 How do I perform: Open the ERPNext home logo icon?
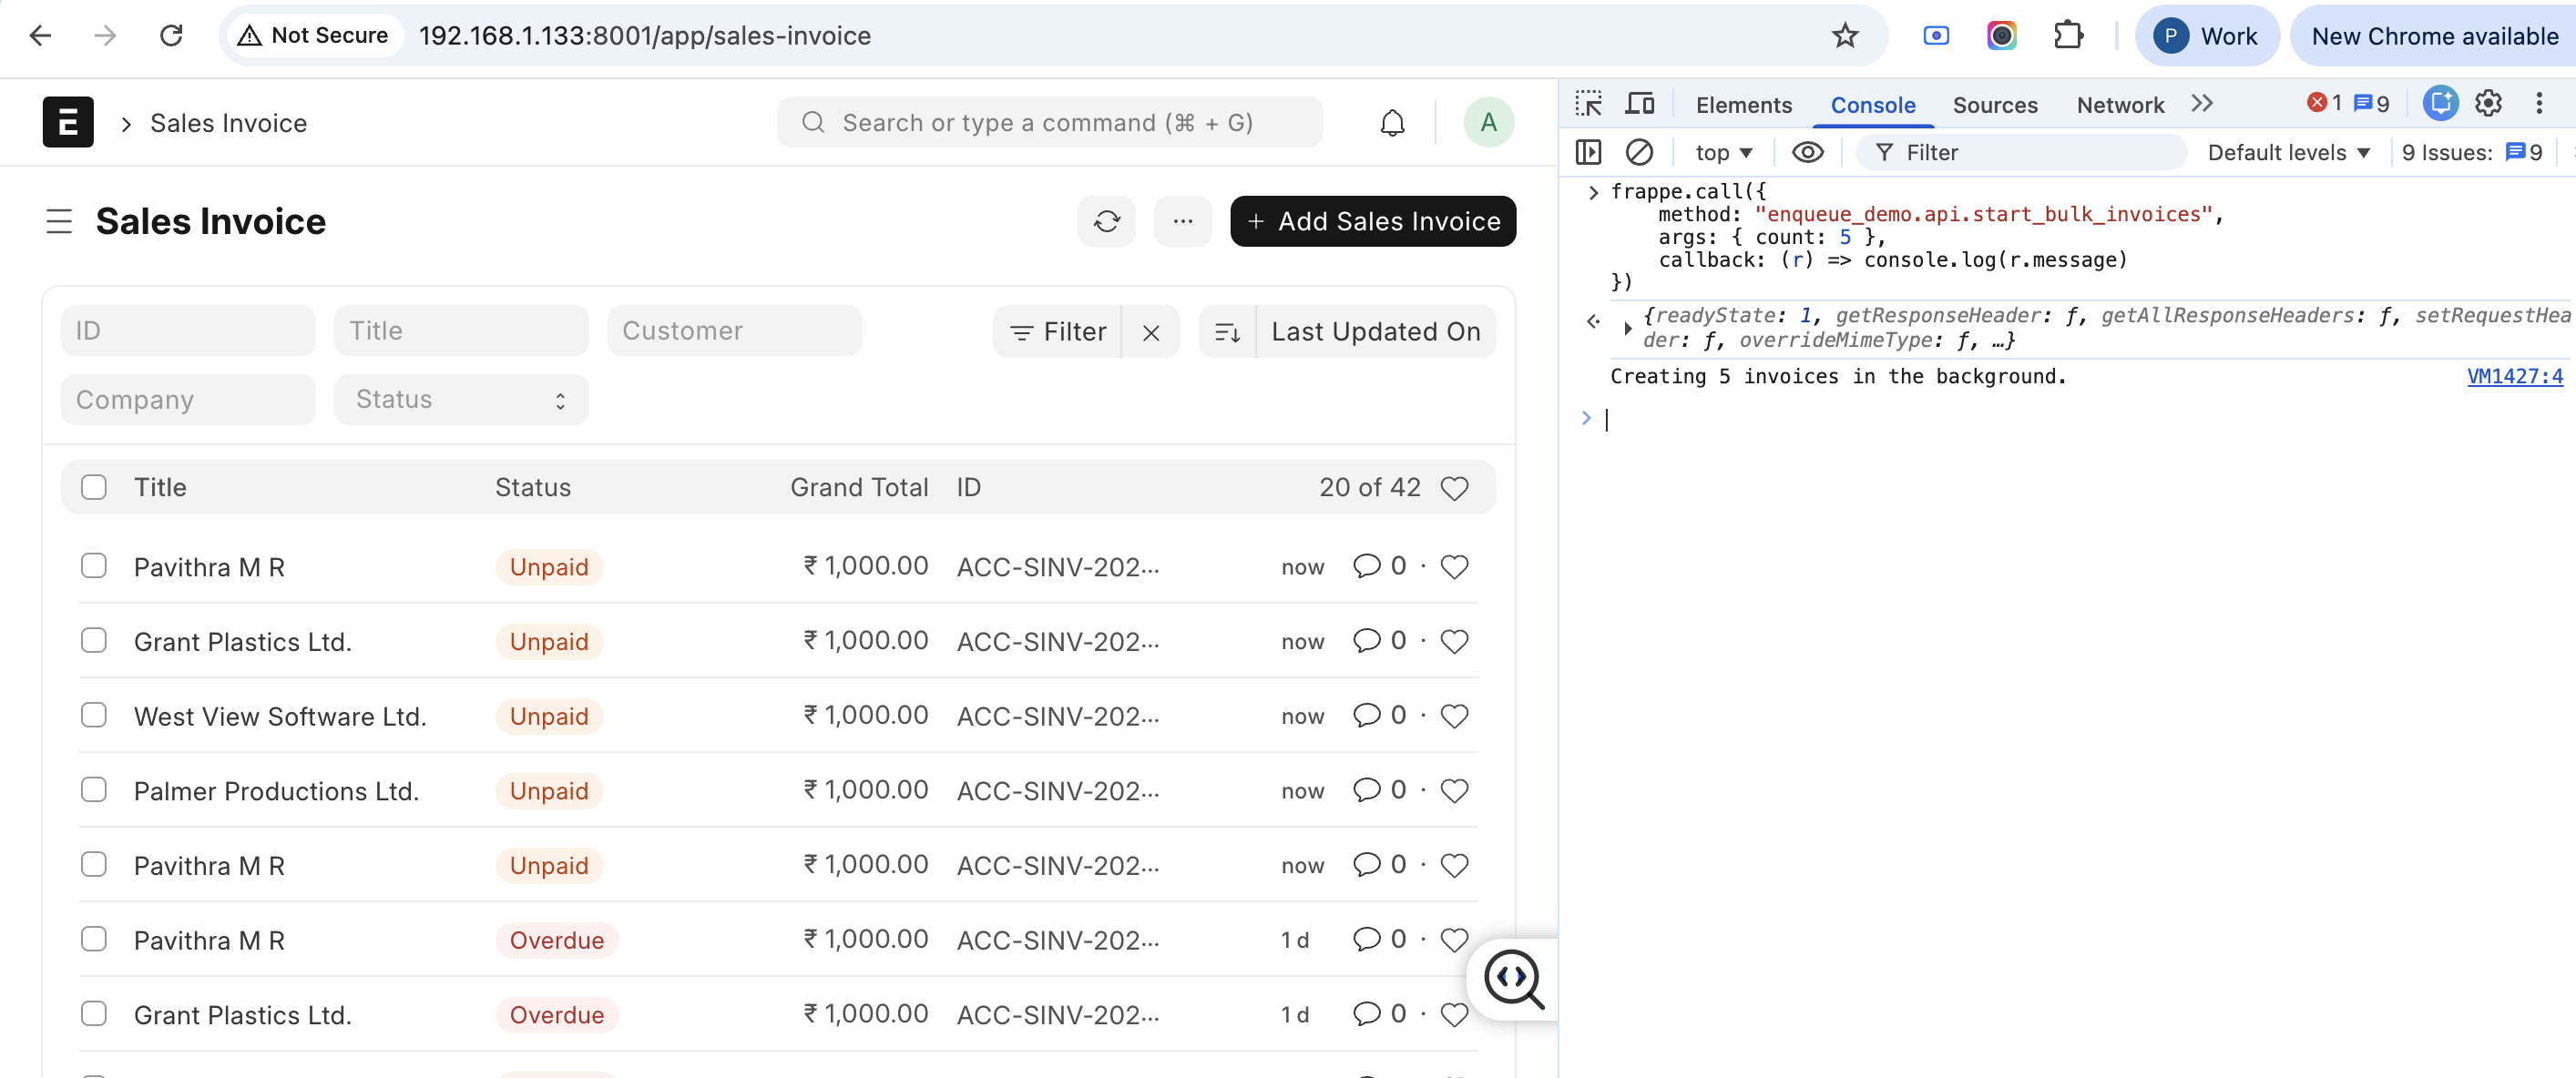pos(68,122)
